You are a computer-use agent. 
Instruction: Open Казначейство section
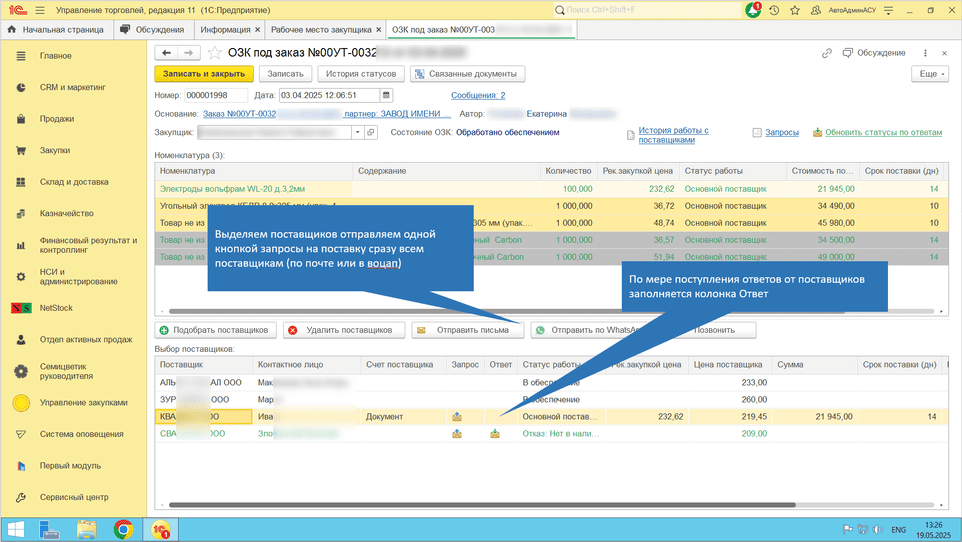coord(66,213)
